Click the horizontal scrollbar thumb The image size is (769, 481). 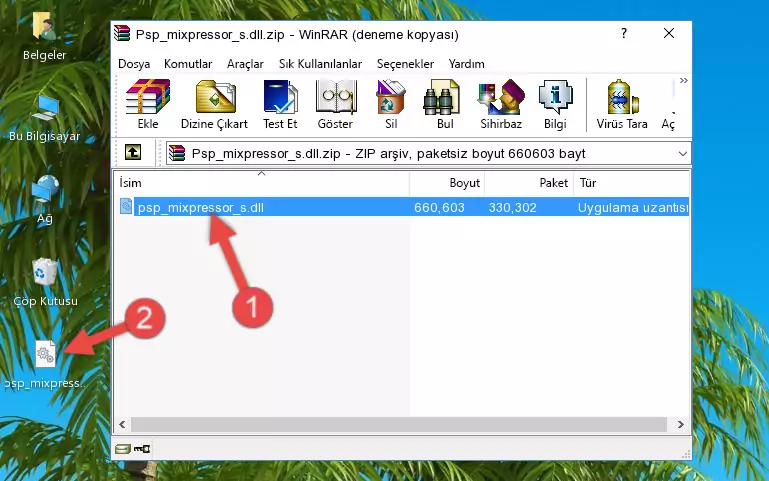coord(399,425)
